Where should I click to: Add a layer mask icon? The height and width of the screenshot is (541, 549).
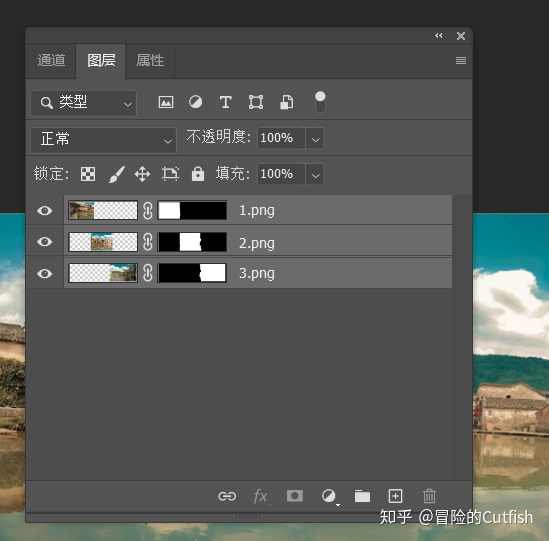coord(294,496)
